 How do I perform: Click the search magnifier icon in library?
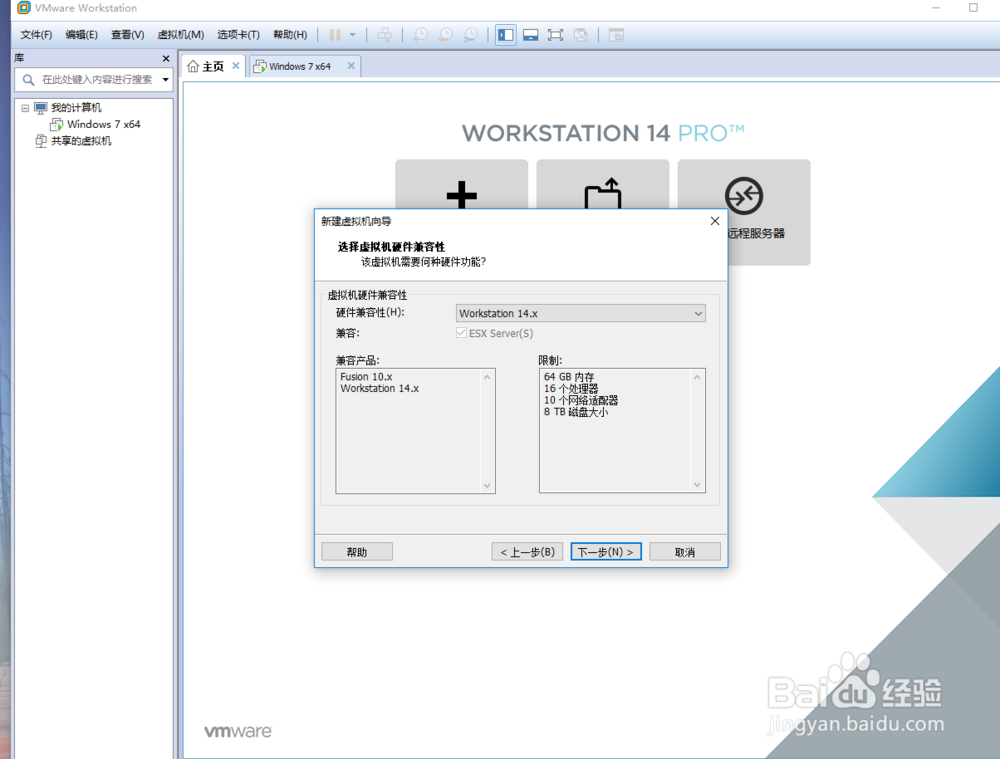pyautogui.click(x=28, y=80)
